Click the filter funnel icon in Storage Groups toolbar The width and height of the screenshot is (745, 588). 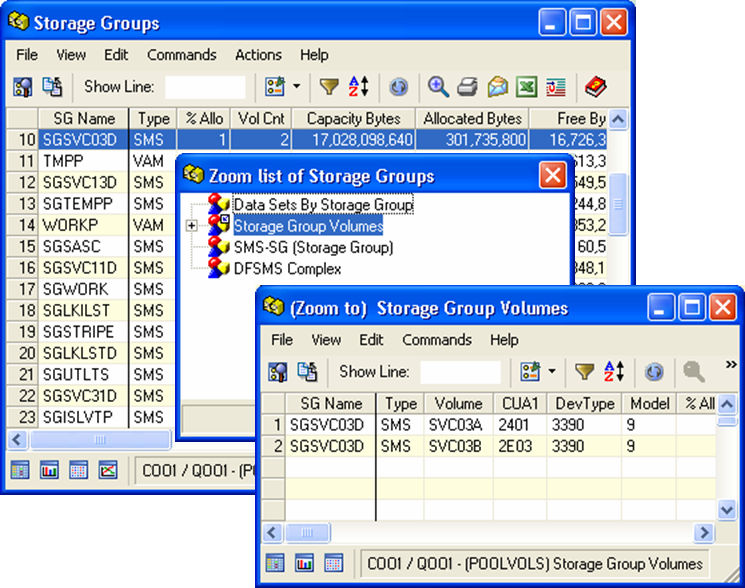[328, 87]
